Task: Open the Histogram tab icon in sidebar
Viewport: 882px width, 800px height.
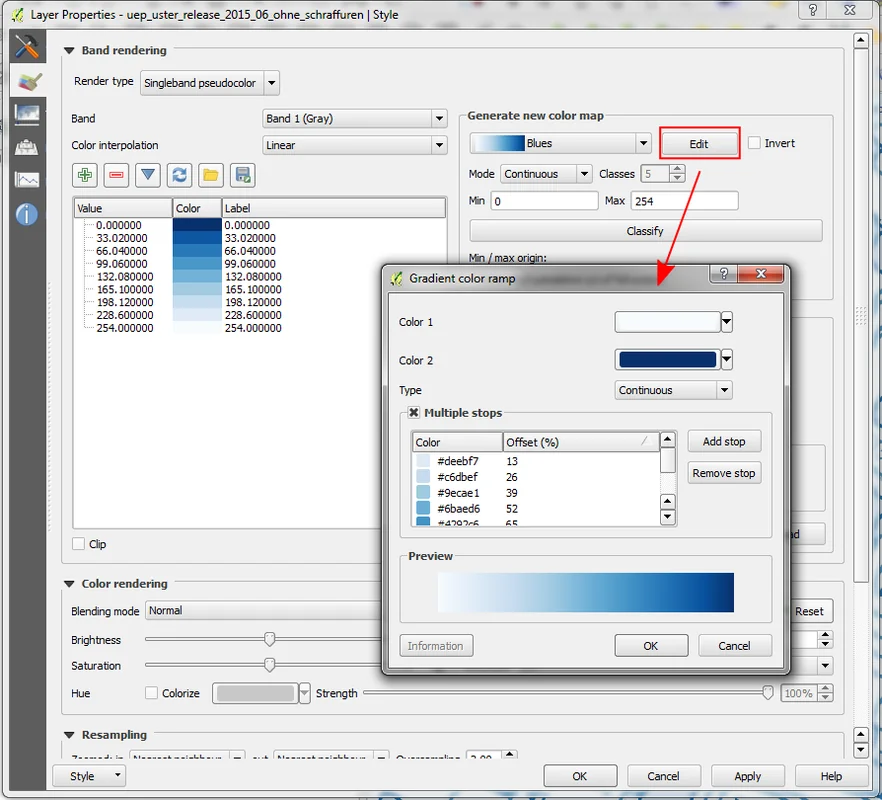Action: coord(27,180)
